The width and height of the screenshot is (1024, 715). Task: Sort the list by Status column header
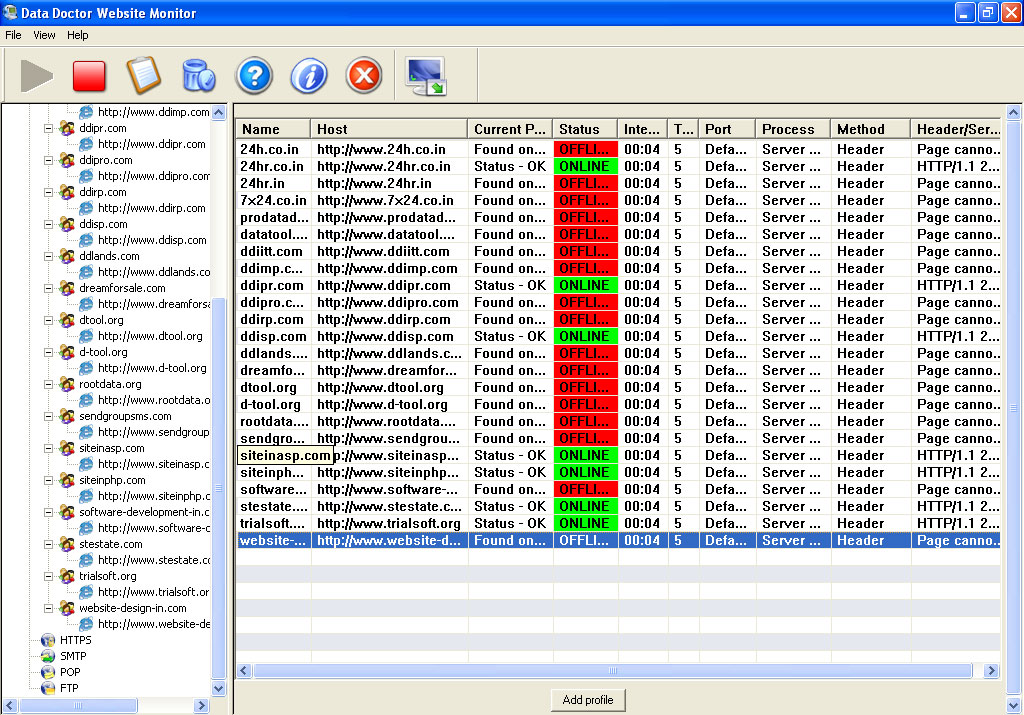584,129
